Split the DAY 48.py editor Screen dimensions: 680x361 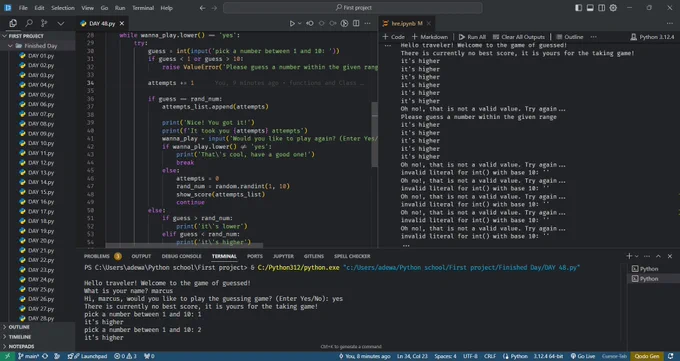pos(356,23)
